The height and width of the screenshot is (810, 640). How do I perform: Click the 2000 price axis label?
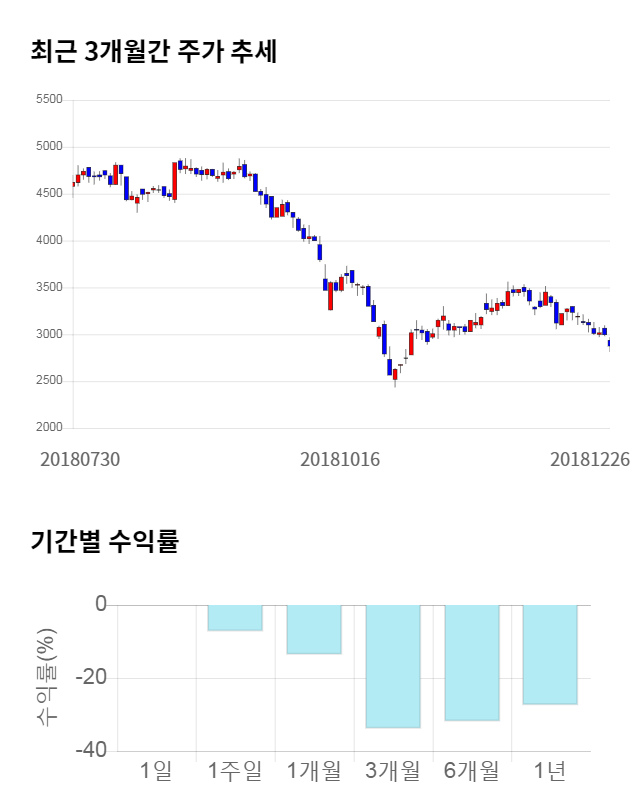(x=48, y=428)
